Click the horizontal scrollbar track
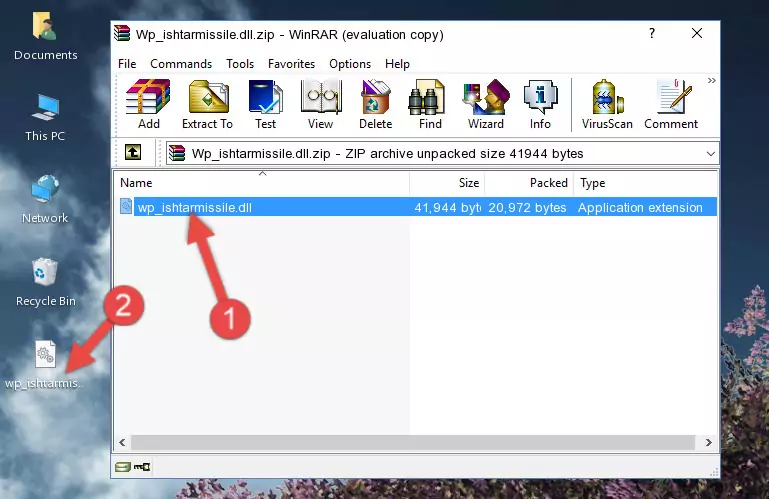The height and width of the screenshot is (499, 769). pyautogui.click(x=413, y=443)
